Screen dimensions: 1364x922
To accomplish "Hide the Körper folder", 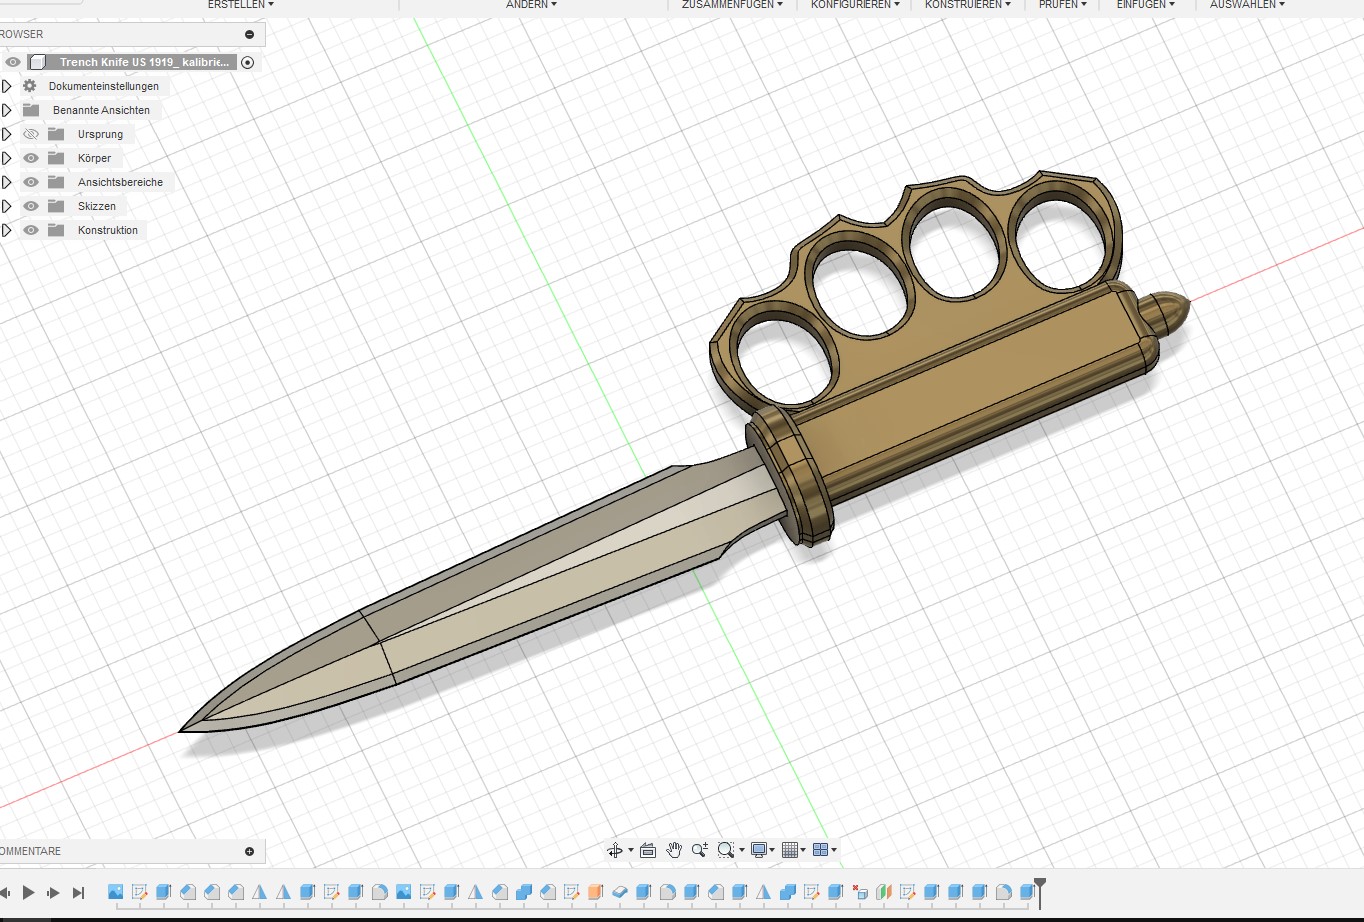I will [x=31, y=158].
